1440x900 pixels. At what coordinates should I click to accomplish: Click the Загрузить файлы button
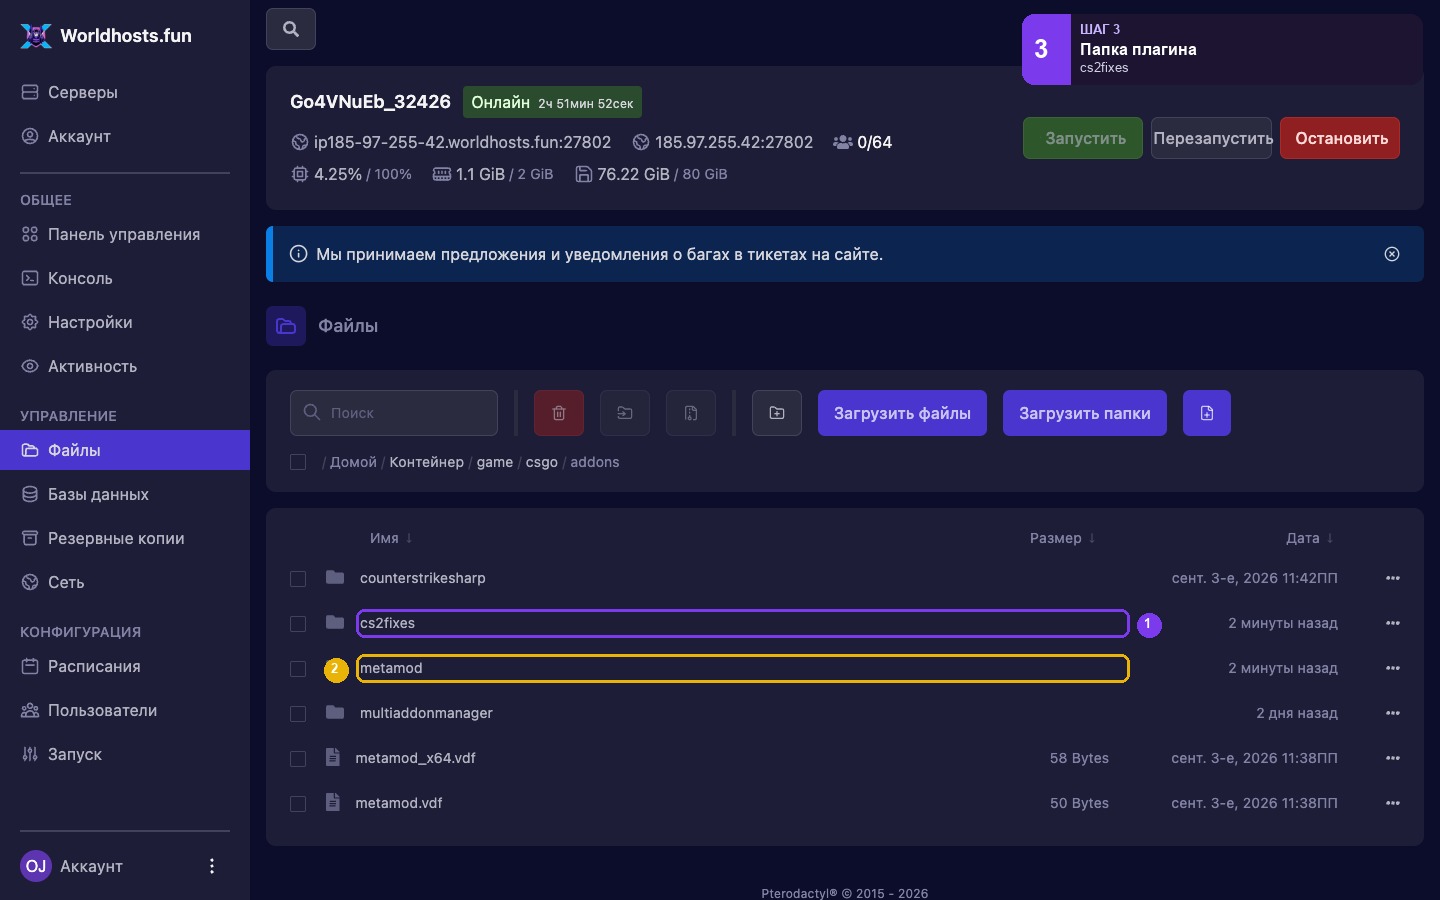tap(902, 413)
